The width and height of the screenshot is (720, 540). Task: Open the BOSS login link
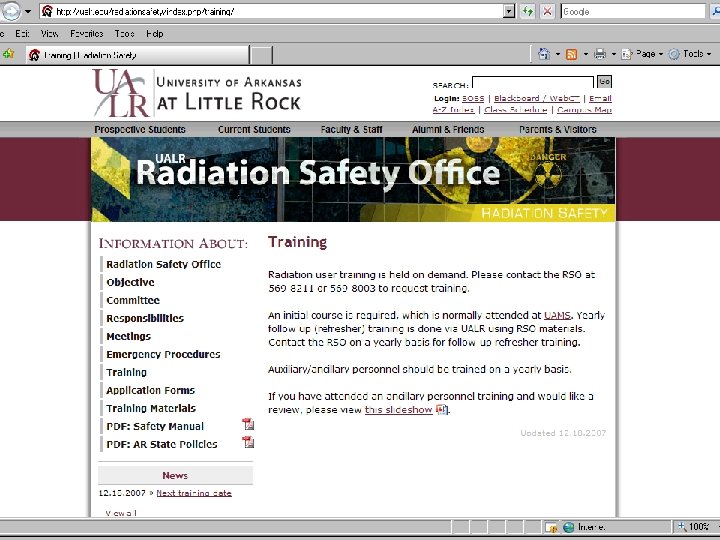[x=473, y=98]
